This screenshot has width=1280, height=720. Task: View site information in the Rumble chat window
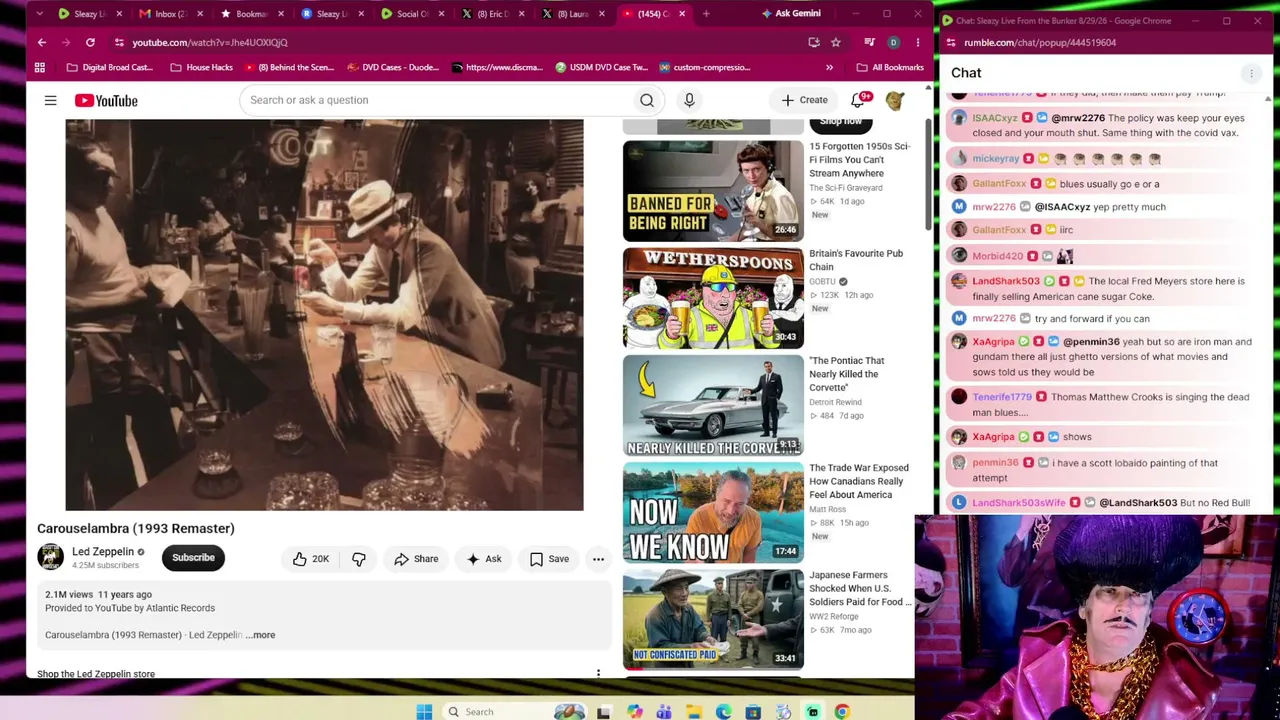point(951,42)
